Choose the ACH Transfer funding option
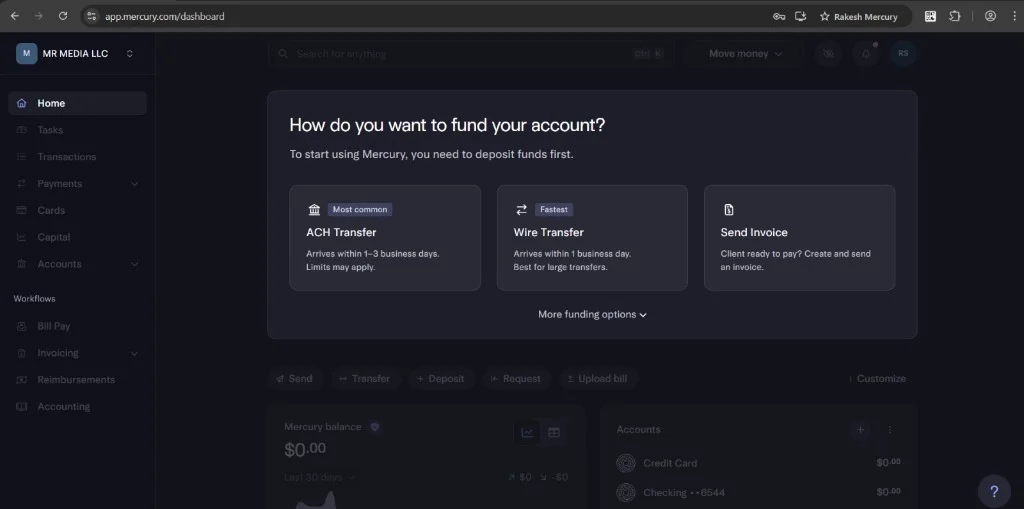Viewport: 1024px width, 509px height. pyautogui.click(x=385, y=238)
